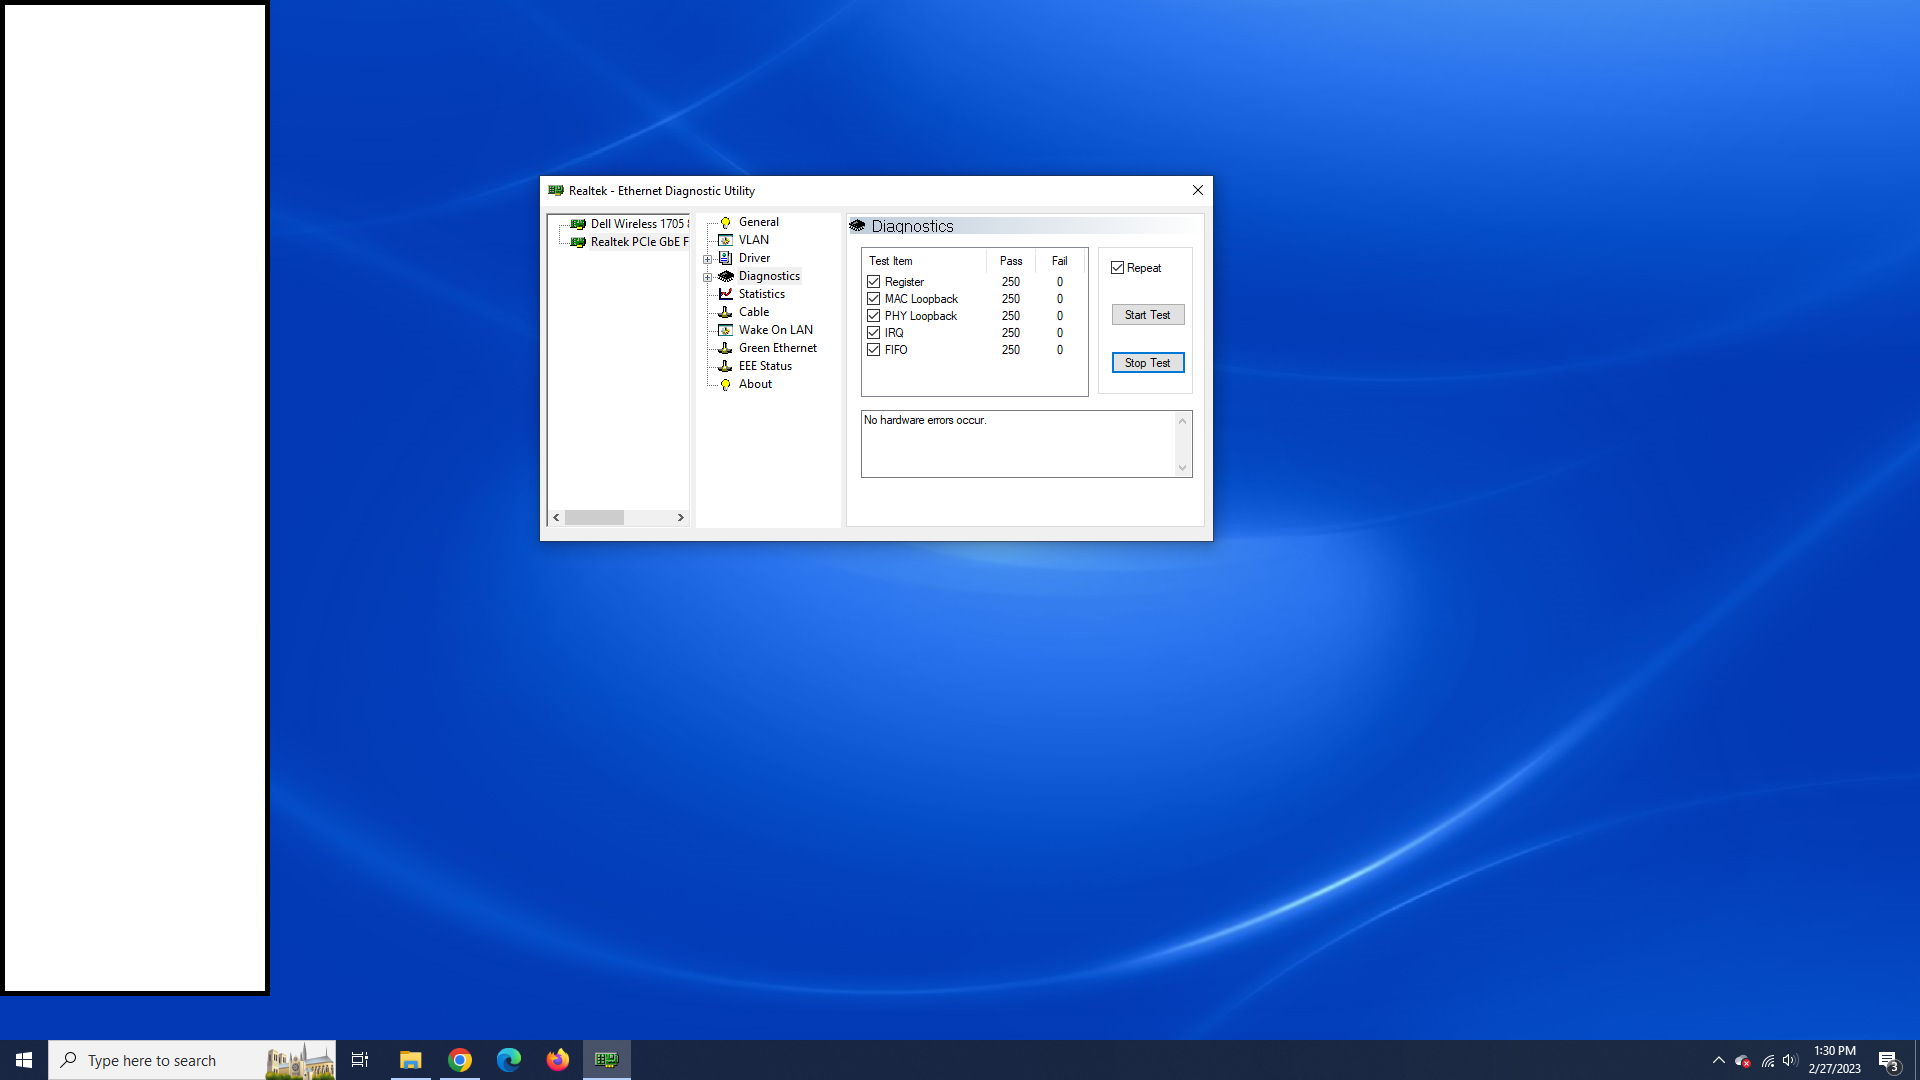1920x1080 pixels.
Task: Select VLAN in the navigation tree
Action: (754, 240)
